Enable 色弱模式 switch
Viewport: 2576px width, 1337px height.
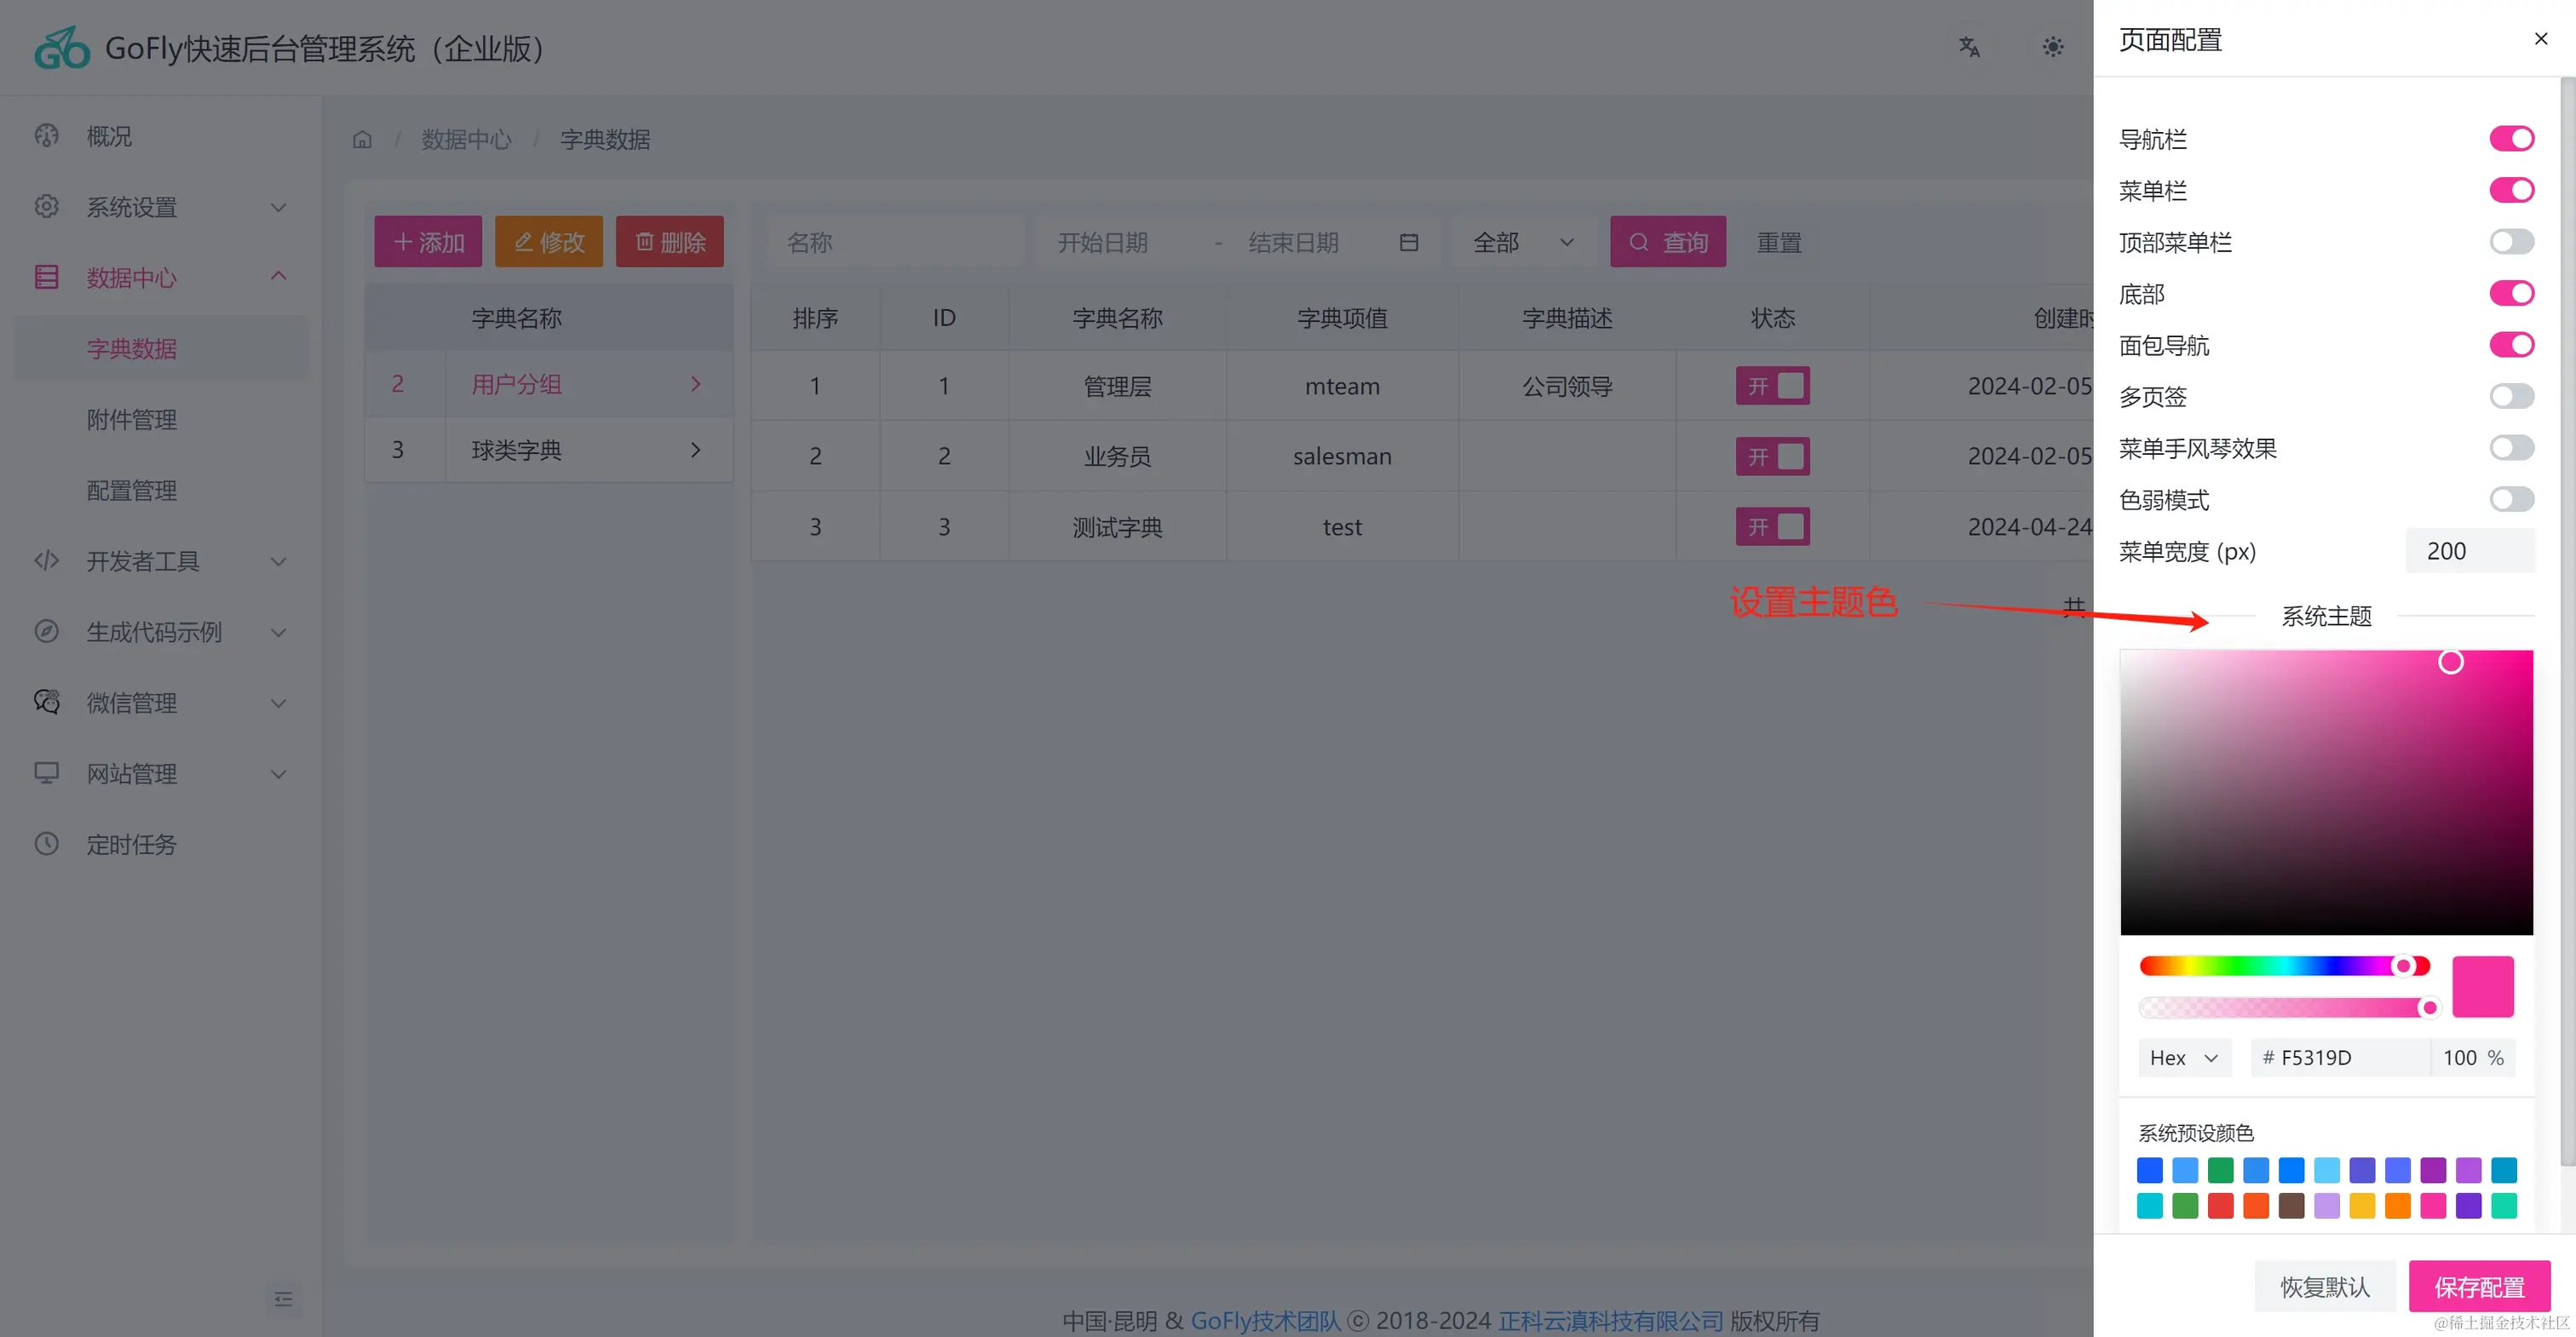[x=2511, y=499]
